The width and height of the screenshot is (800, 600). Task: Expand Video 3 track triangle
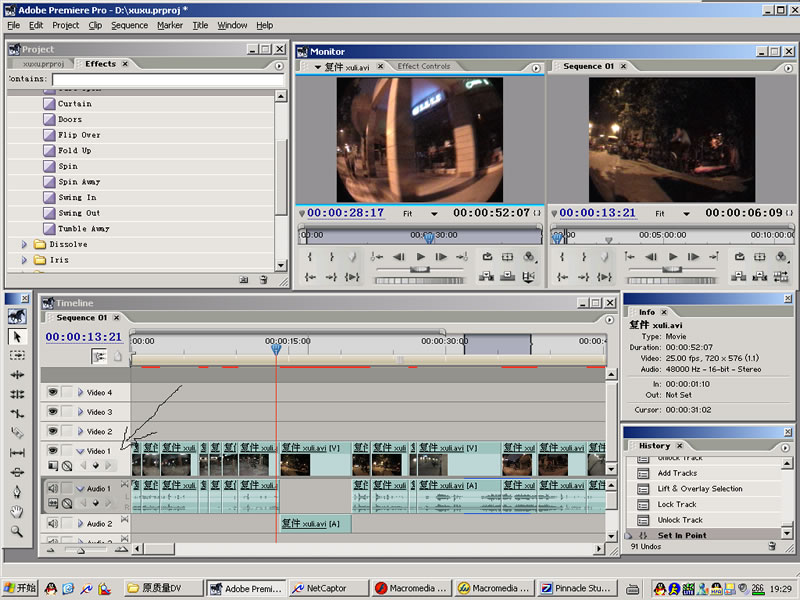[80, 412]
